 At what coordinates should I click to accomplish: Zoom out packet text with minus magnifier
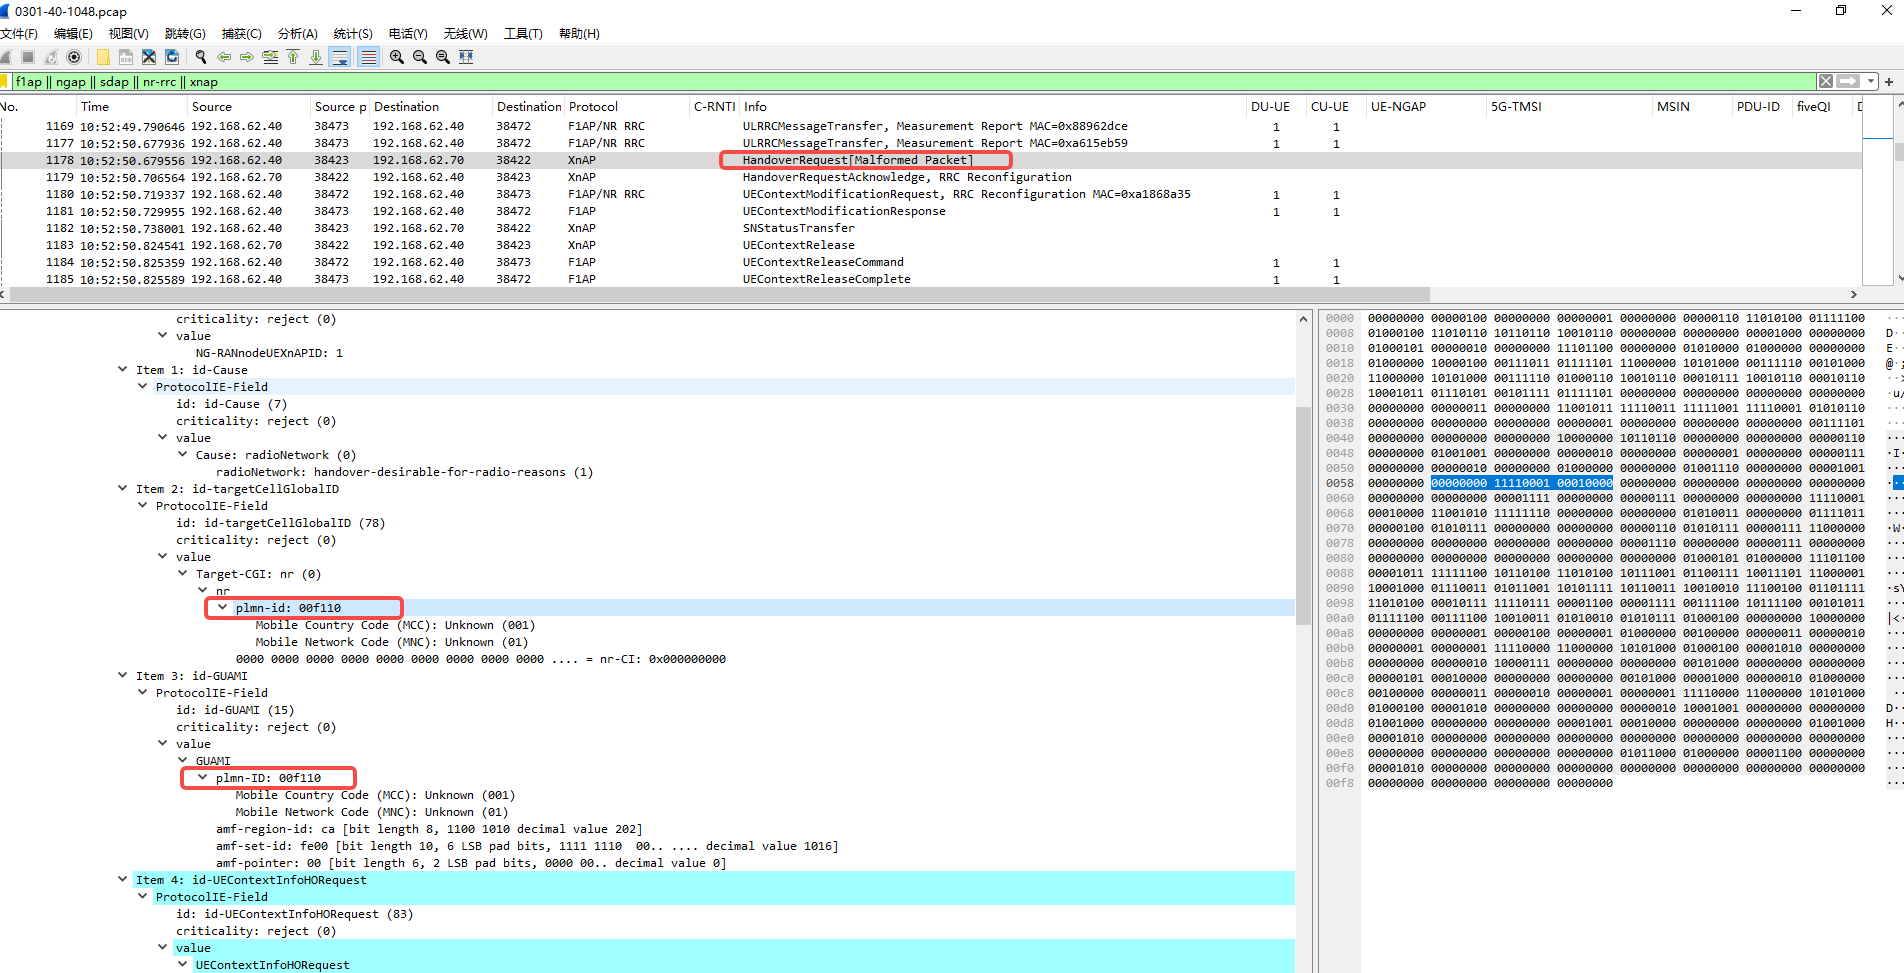point(420,57)
